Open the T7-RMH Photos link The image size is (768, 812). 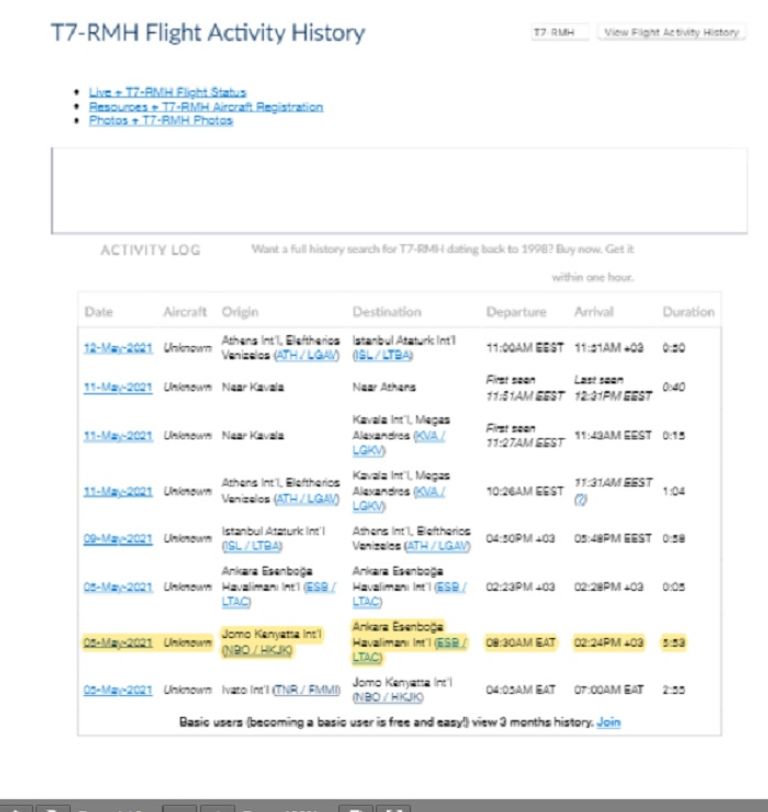pyautogui.click(x=160, y=120)
